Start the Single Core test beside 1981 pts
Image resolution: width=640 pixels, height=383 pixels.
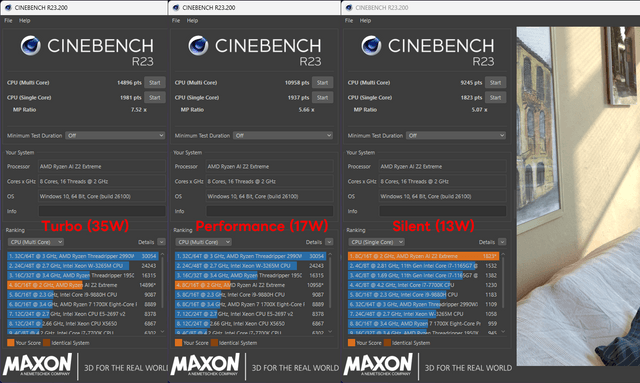(x=155, y=98)
